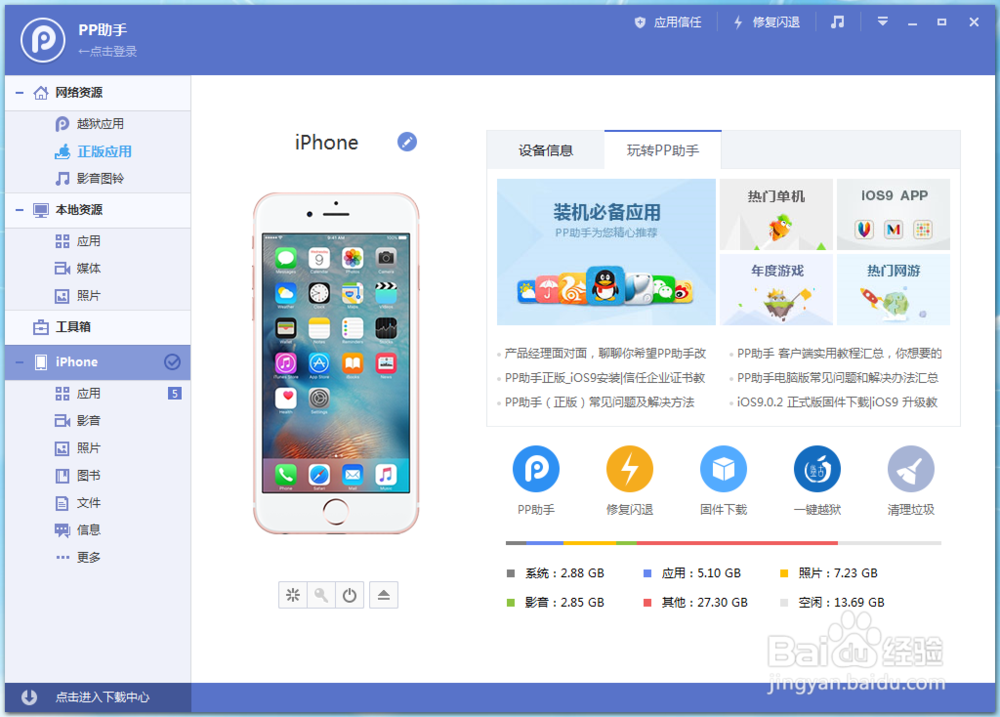Click the 固件下载 cube icon
This screenshot has width=1000, height=717.
point(723,469)
